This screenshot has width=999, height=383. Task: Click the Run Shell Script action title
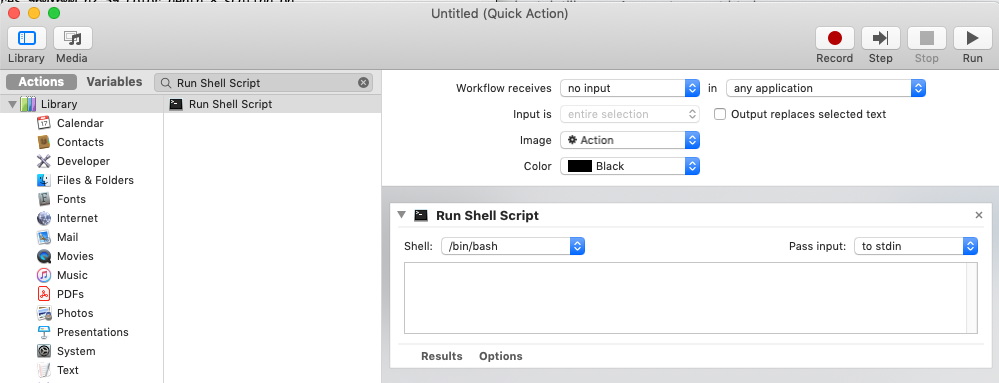(x=487, y=215)
